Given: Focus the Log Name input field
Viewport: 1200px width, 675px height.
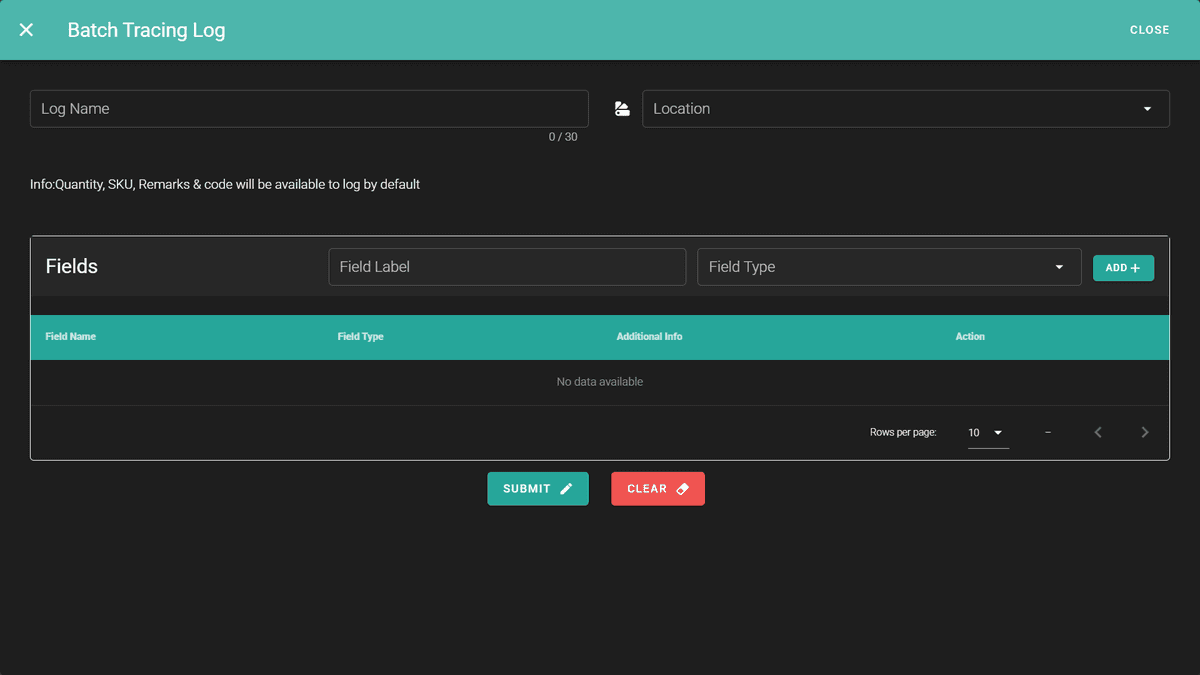Looking at the screenshot, I should coord(309,109).
